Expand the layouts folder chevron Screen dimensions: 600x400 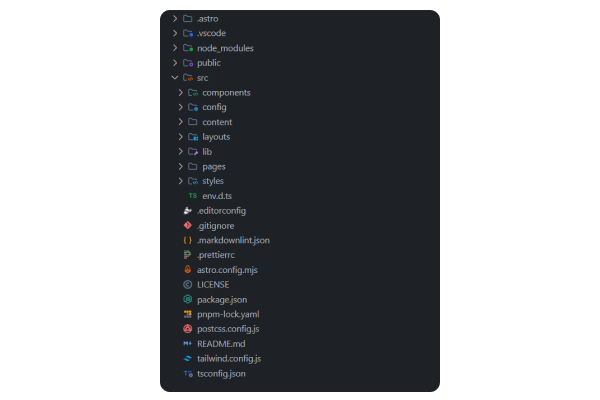tap(181, 137)
